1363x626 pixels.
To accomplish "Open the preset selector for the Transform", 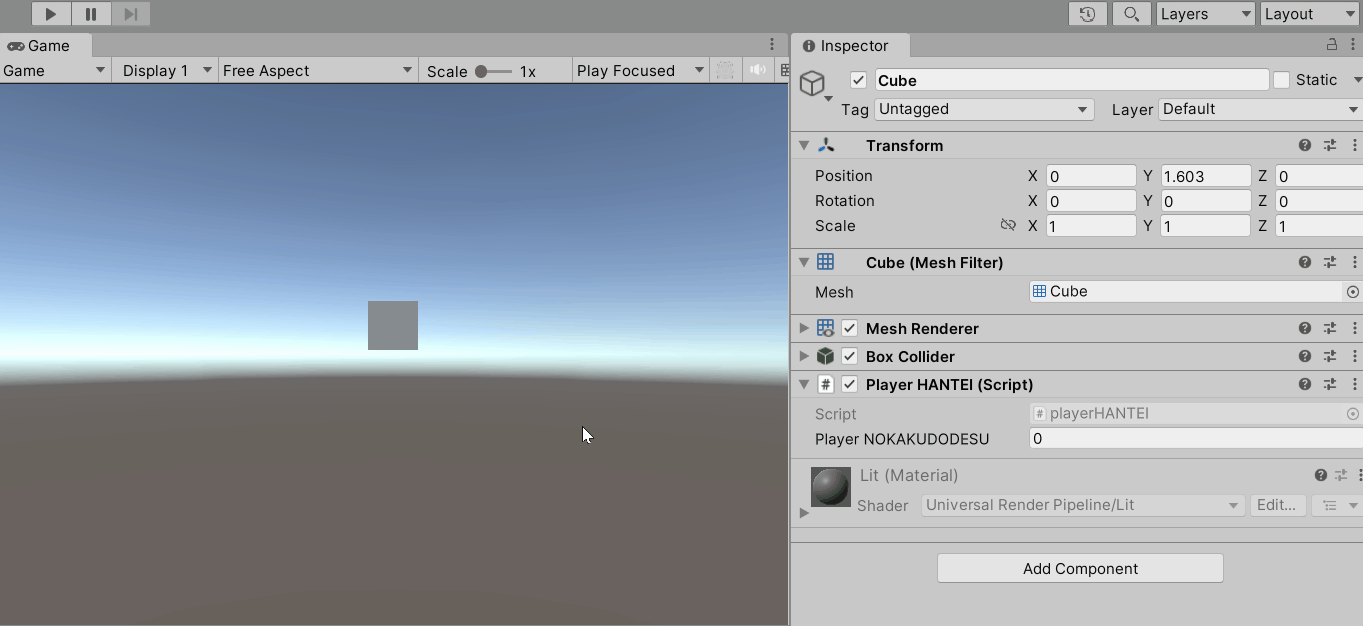I will point(1329,145).
